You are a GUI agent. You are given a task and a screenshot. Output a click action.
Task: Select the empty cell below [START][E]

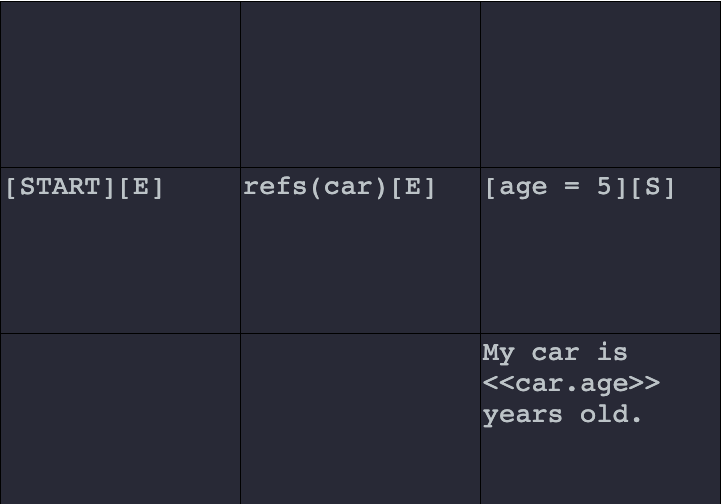pyautogui.click(x=120, y=419)
